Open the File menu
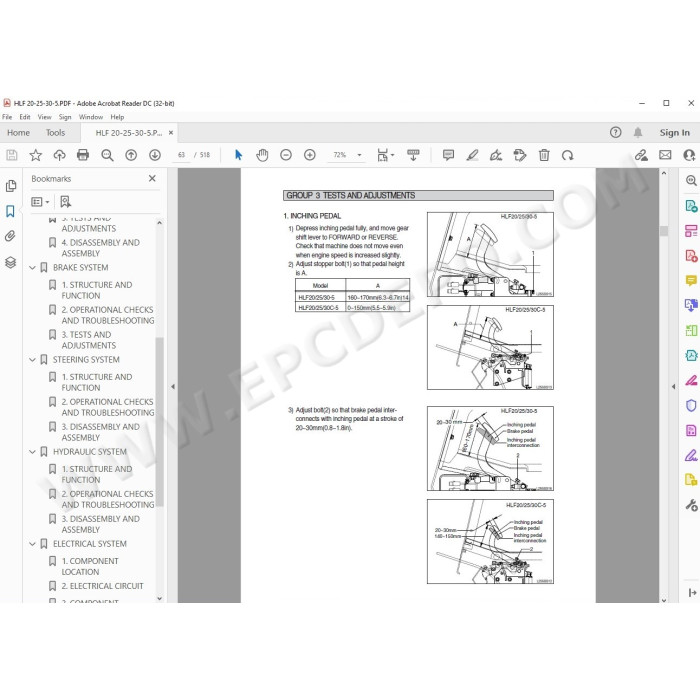 tap(7, 117)
